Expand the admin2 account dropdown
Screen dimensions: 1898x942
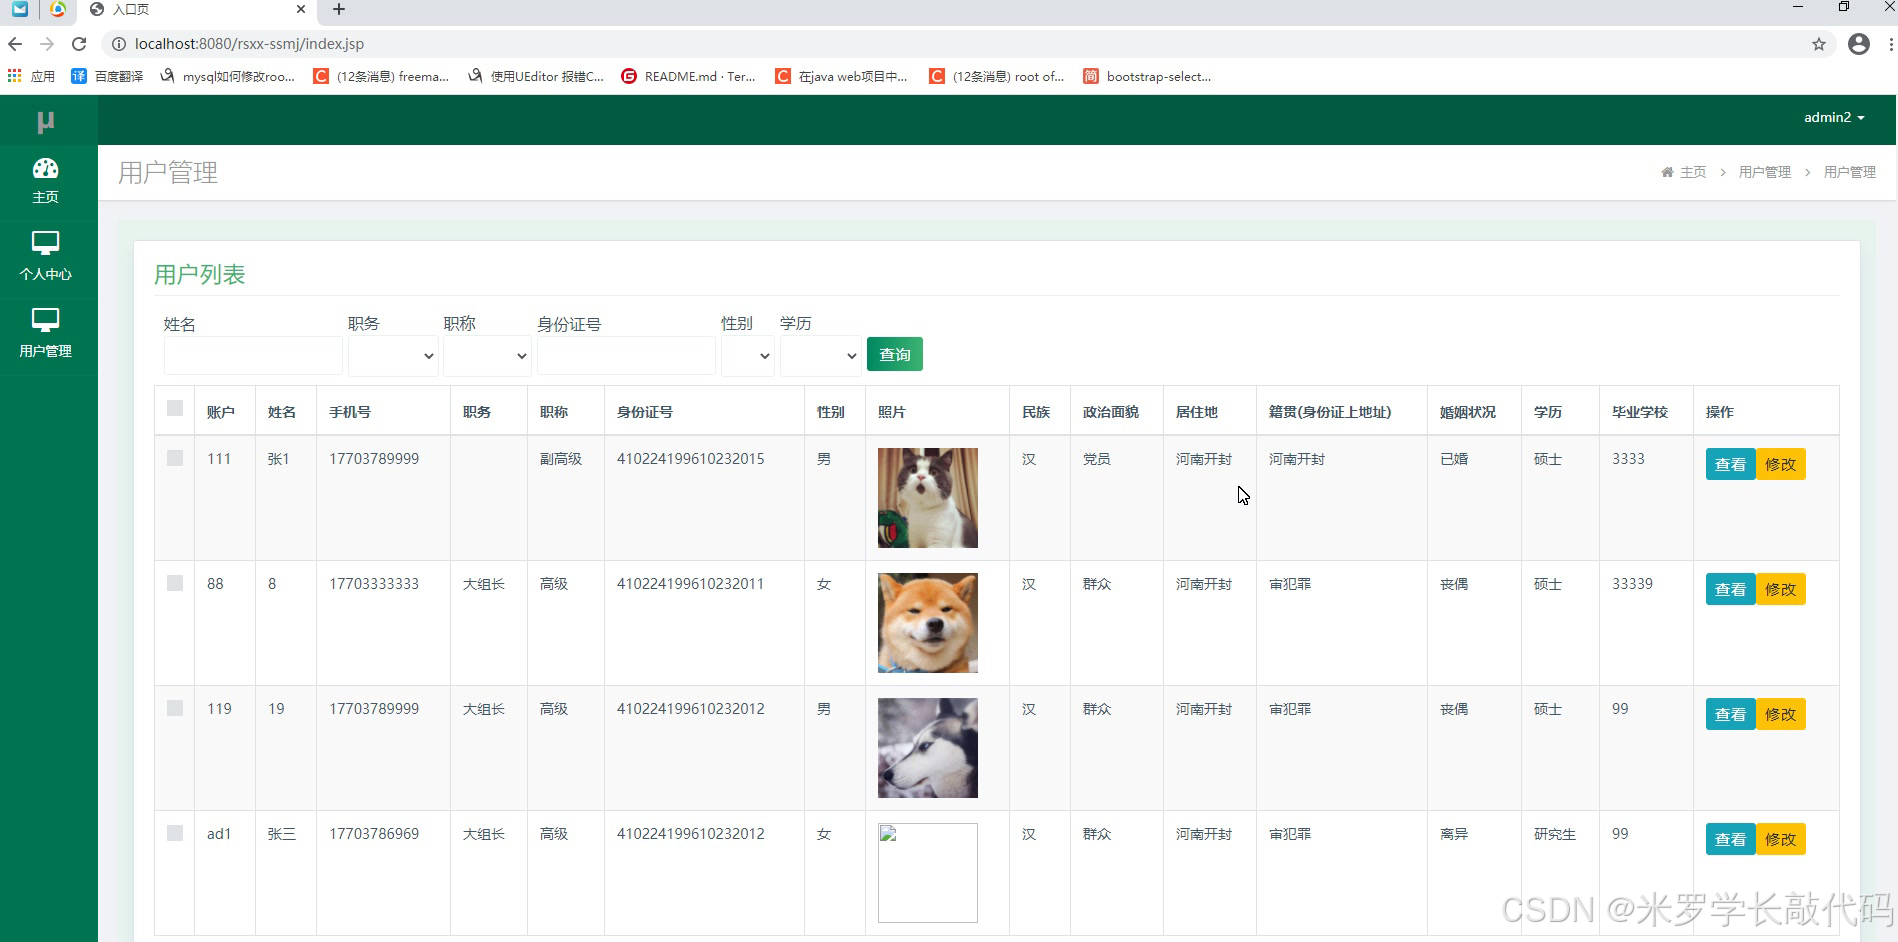1834,117
